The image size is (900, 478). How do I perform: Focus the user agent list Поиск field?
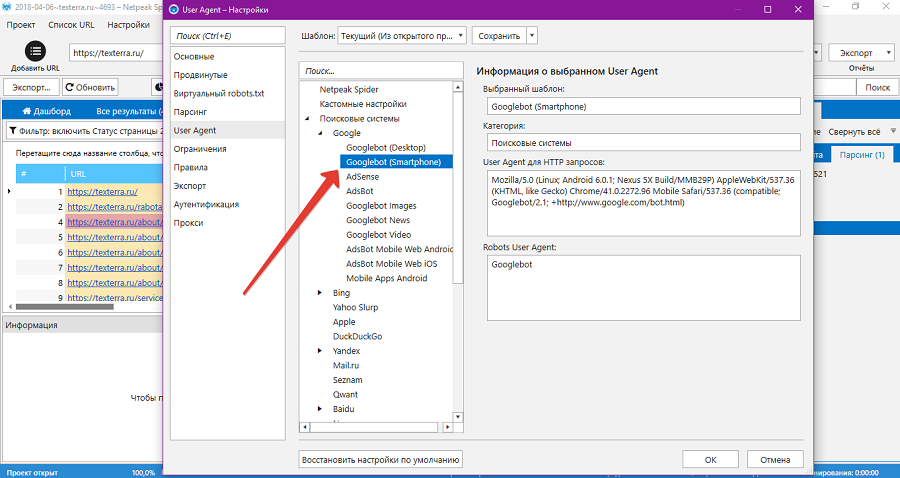point(381,71)
